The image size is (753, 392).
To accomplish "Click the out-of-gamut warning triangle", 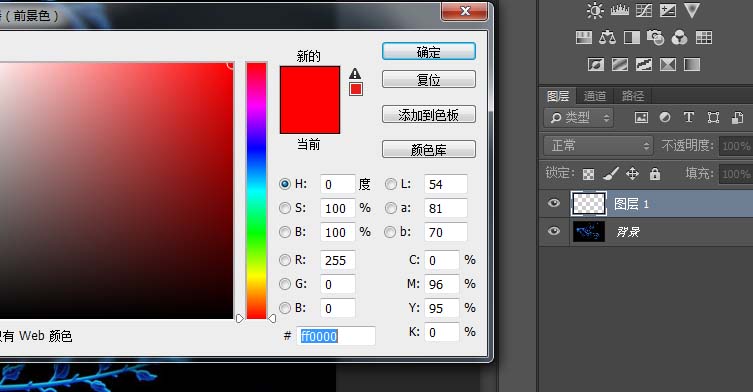I will (355, 74).
